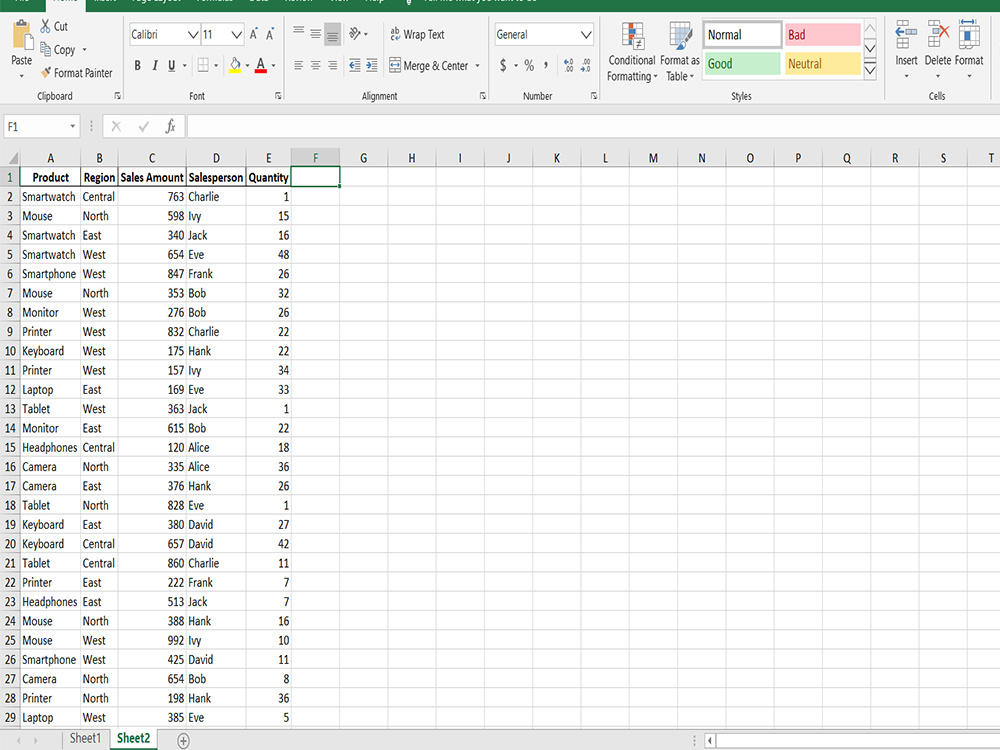Click Merge & Center
This screenshot has height=750, width=1000.
click(429, 65)
